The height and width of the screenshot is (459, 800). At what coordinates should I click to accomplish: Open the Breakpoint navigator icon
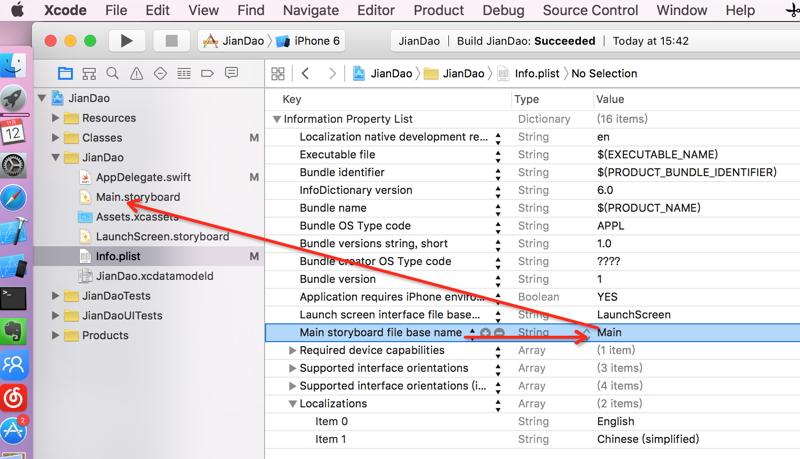pyautogui.click(x=207, y=73)
